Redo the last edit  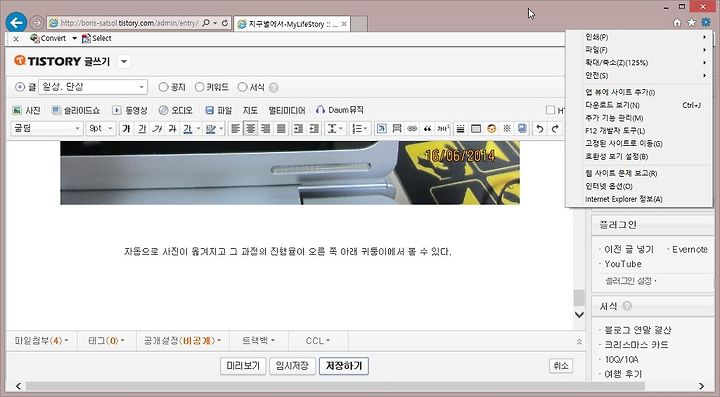tap(555, 129)
